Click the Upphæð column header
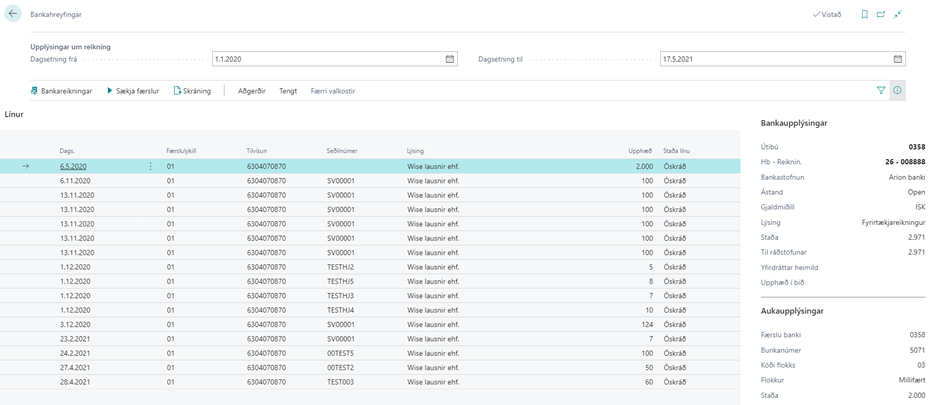This screenshot has height=405, width=930. tap(640, 151)
